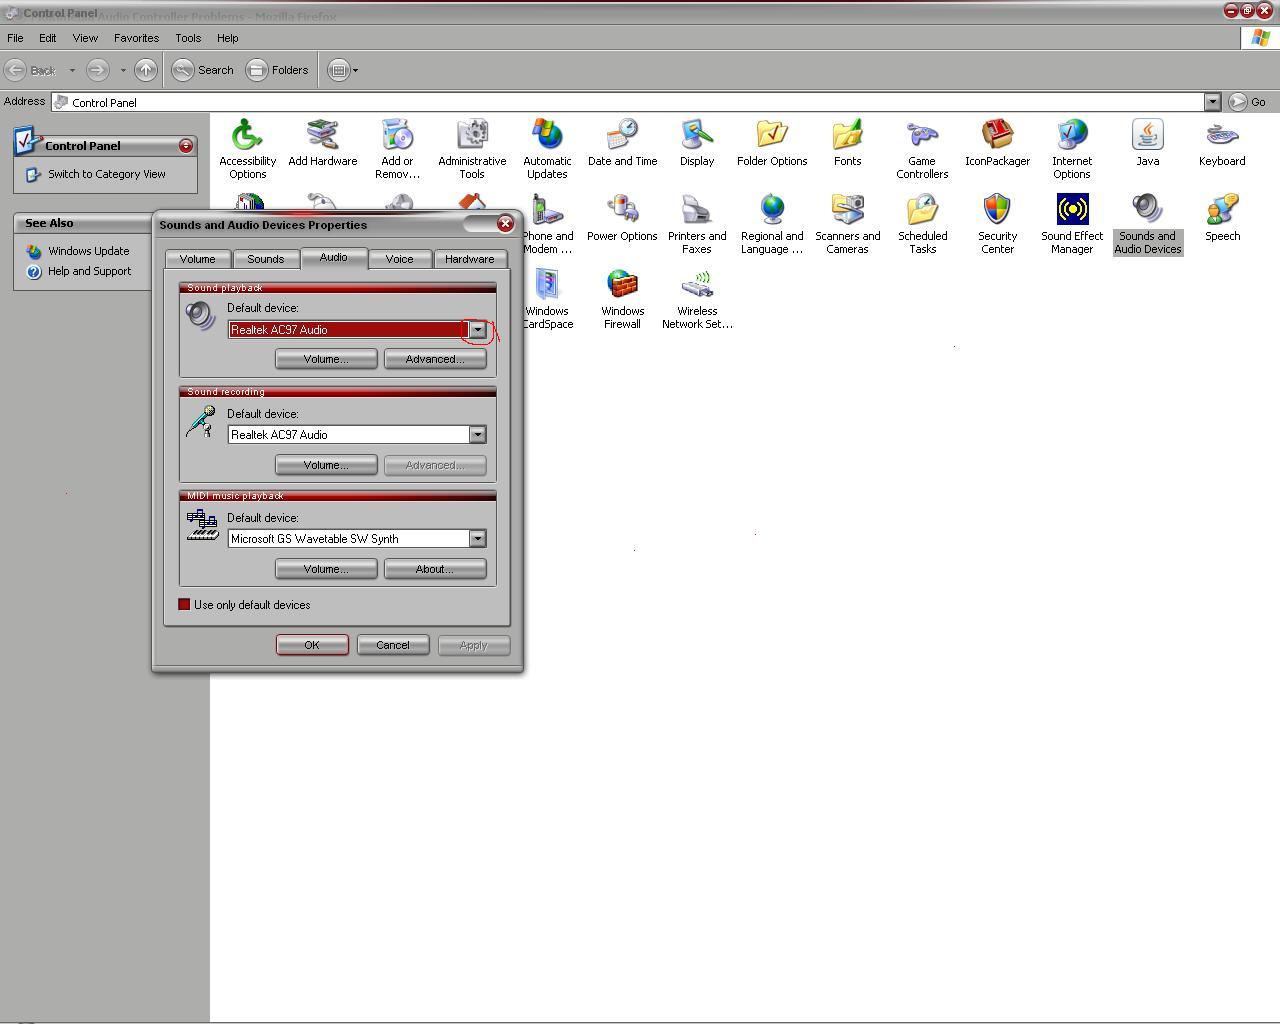
Task: Click Cancel in Sounds dialog
Action: pyautogui.click(x=393, y=645)
